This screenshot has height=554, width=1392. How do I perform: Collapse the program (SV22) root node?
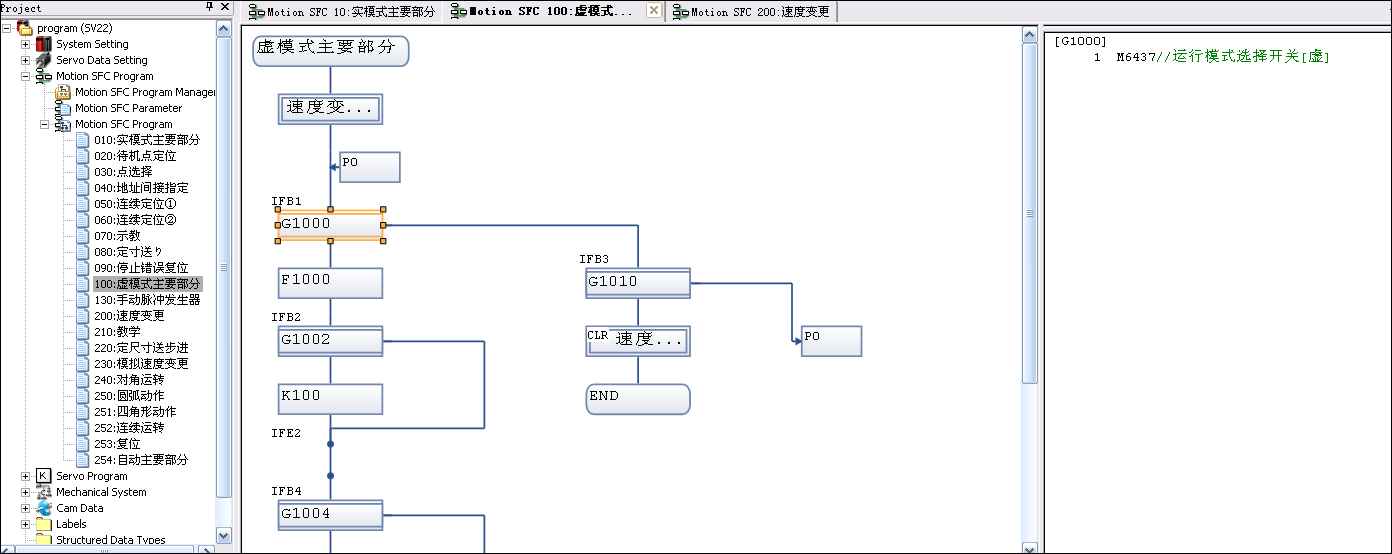tap(7, 28)
